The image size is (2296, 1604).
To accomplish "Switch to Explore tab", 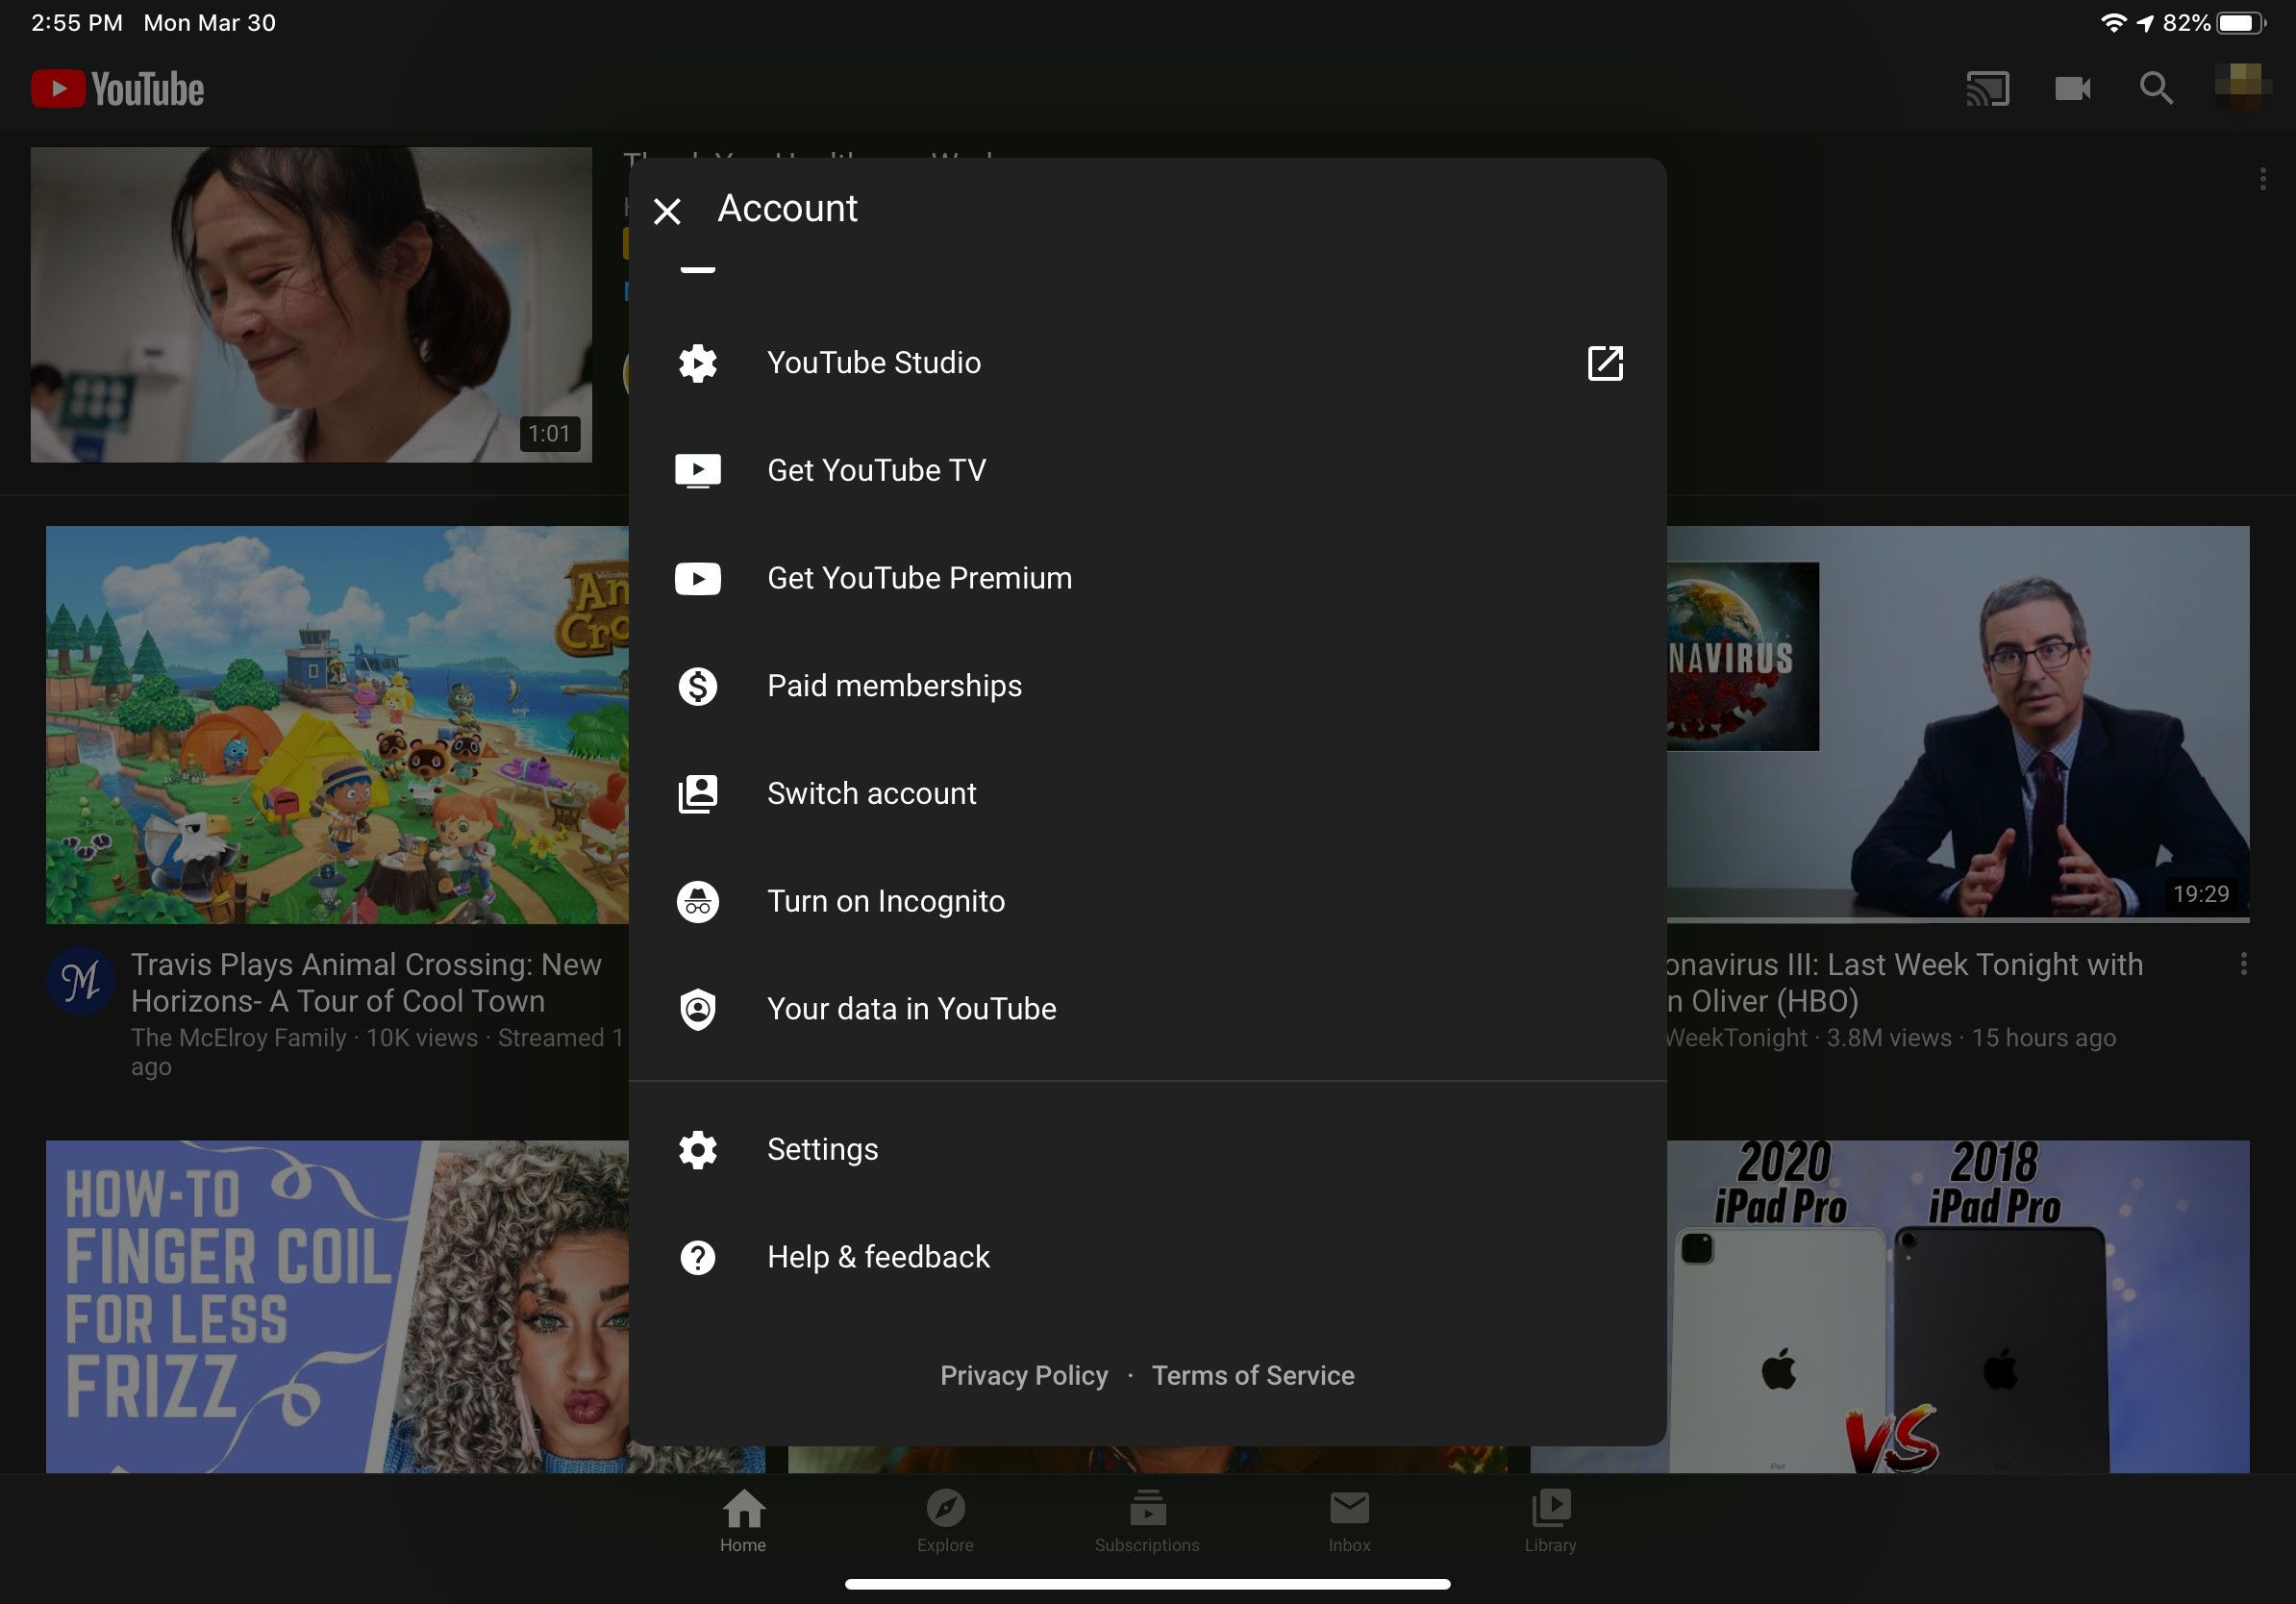I will 945,1521.
